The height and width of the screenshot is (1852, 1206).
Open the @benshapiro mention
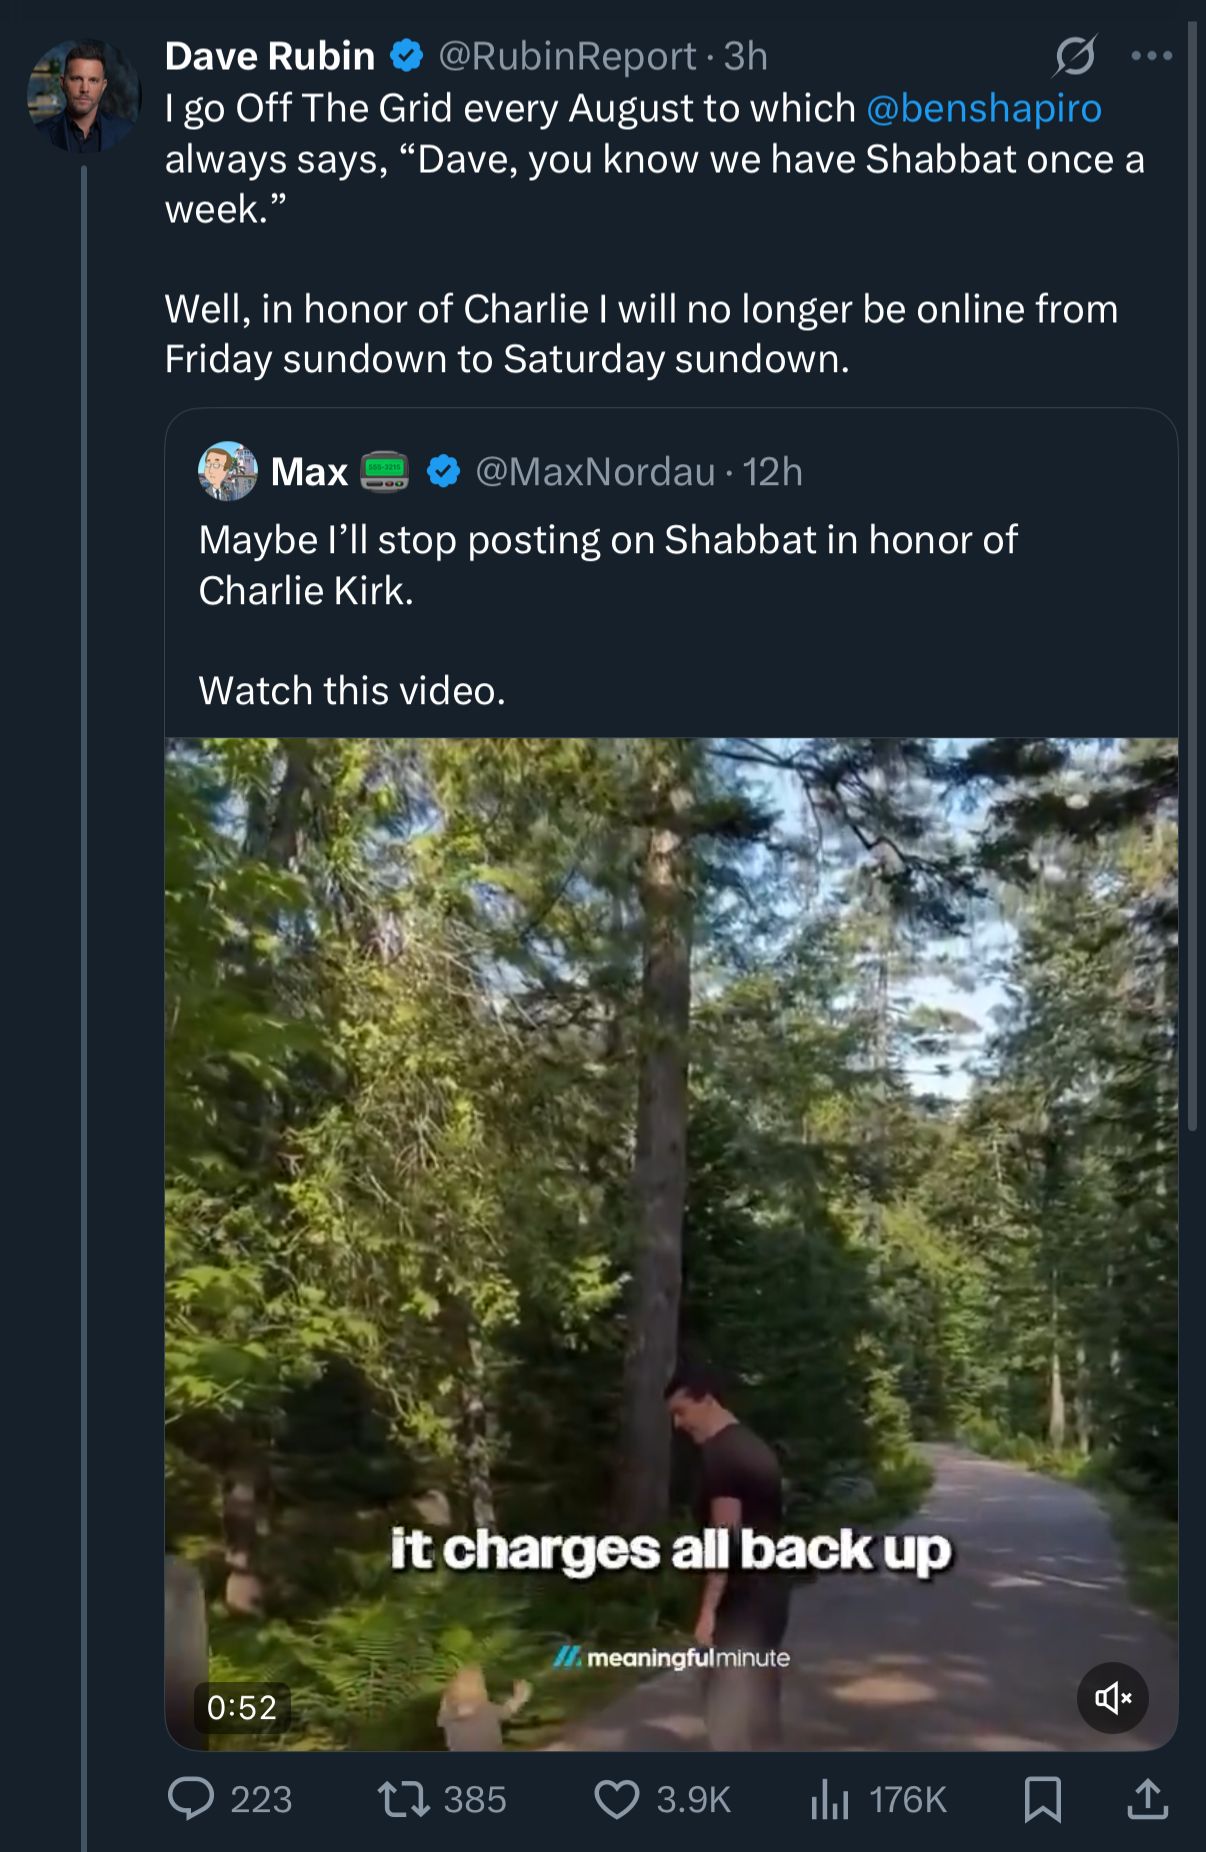pyautogui.click(x=983, y=108)
